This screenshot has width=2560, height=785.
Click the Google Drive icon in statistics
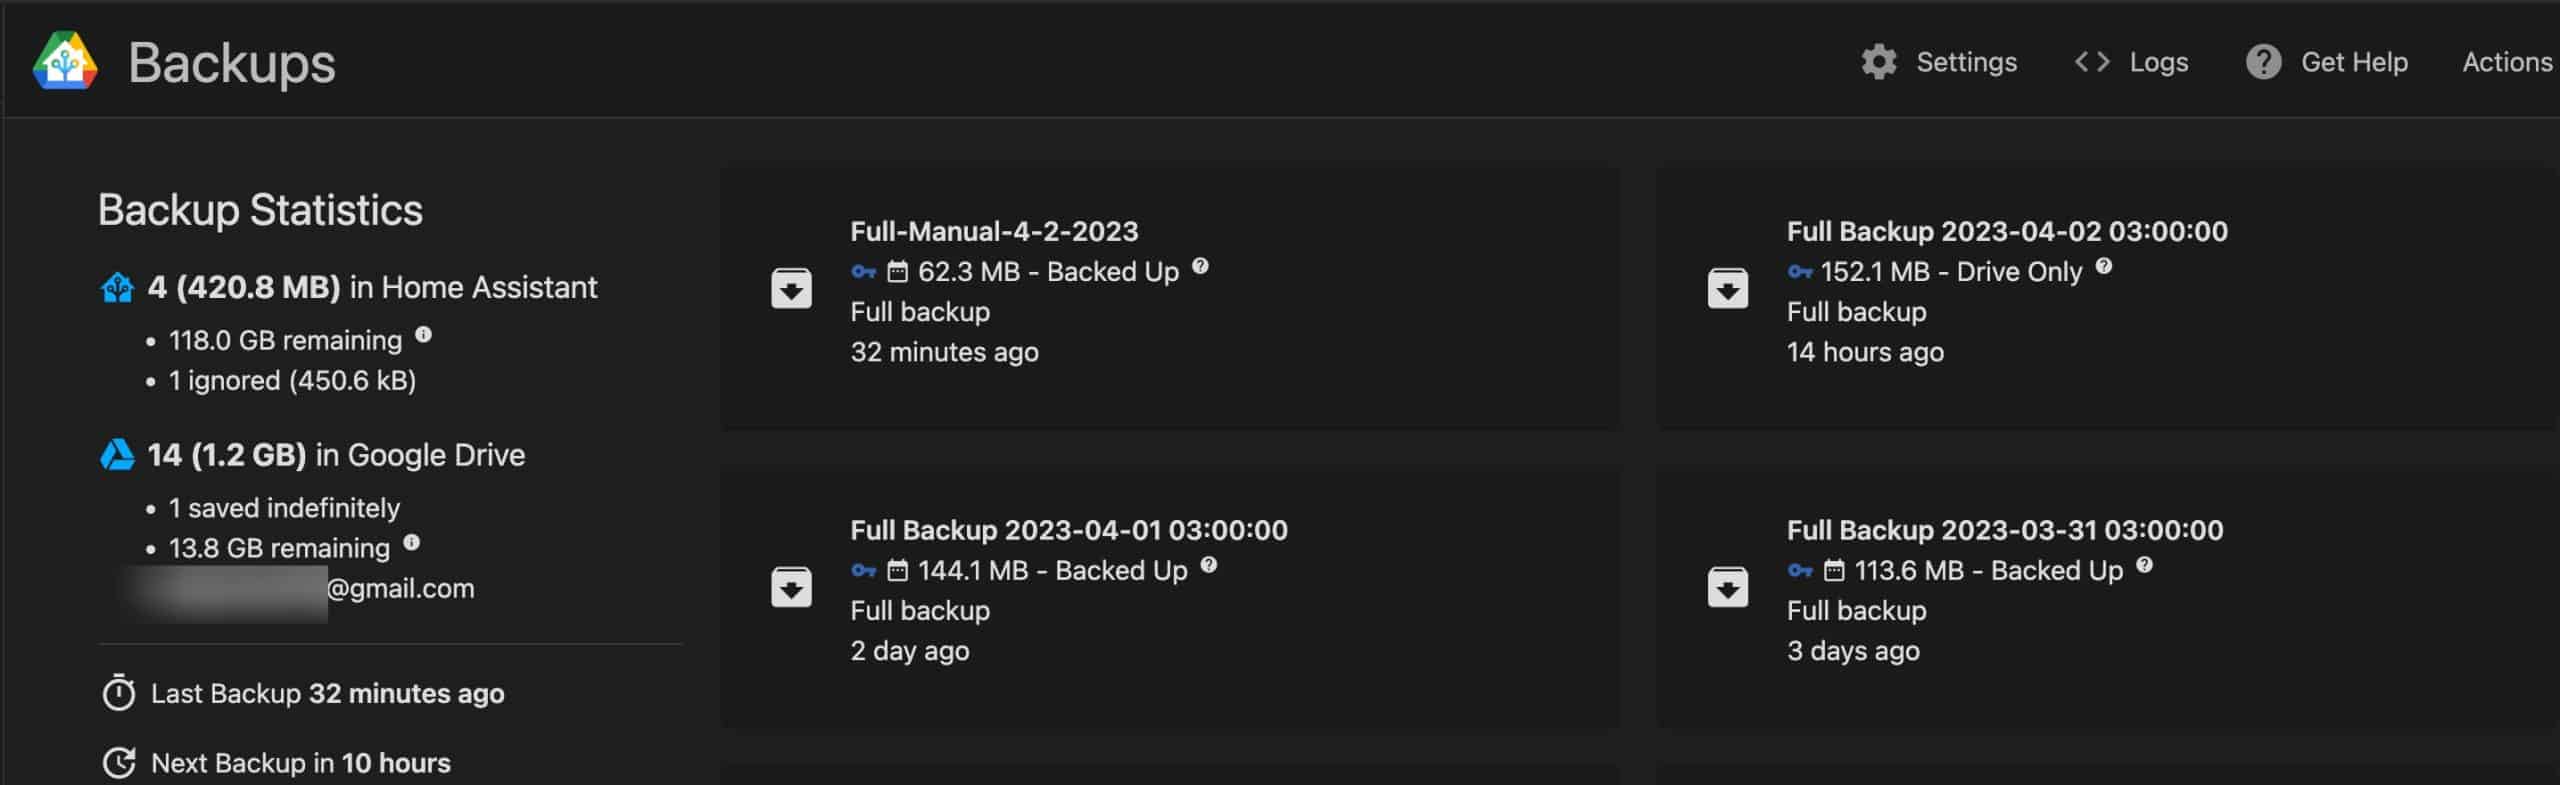click(x=117, y=455)
